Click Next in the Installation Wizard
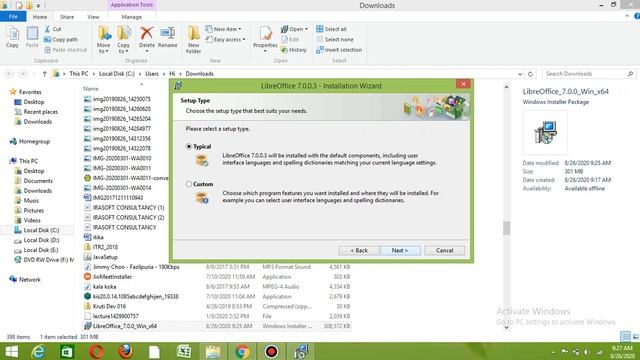The height and width of the screenshot is (360, 640). pyautogui.click(x=400, y=250)
